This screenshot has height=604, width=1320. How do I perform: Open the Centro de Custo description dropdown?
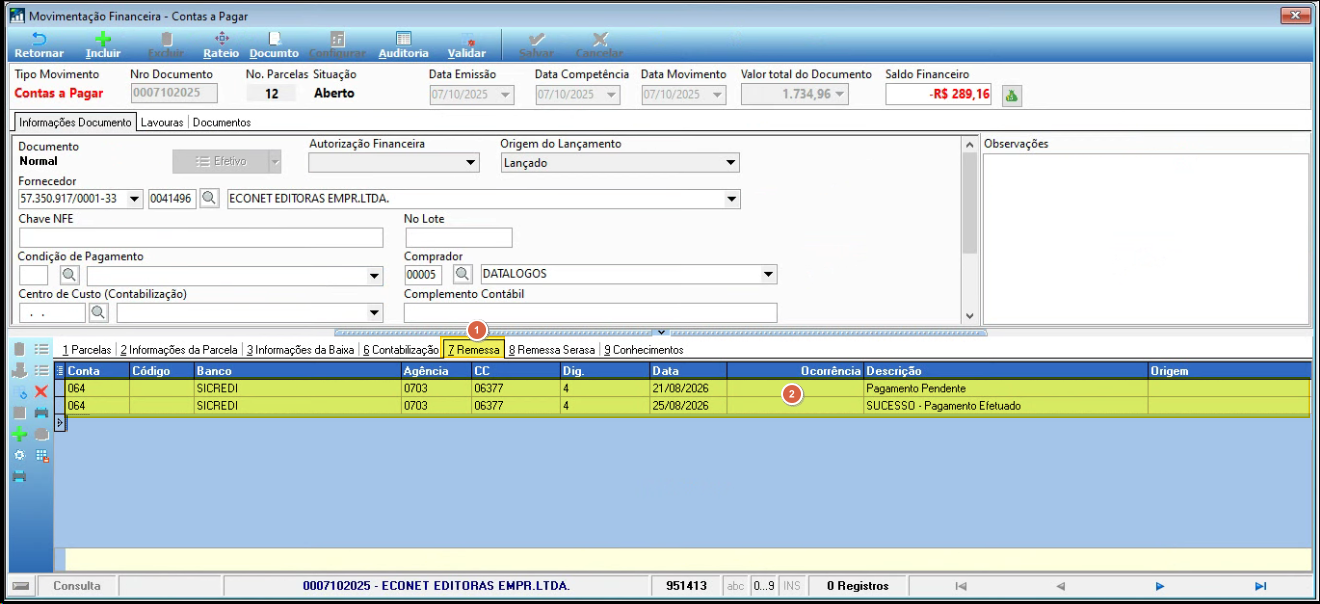375,313
